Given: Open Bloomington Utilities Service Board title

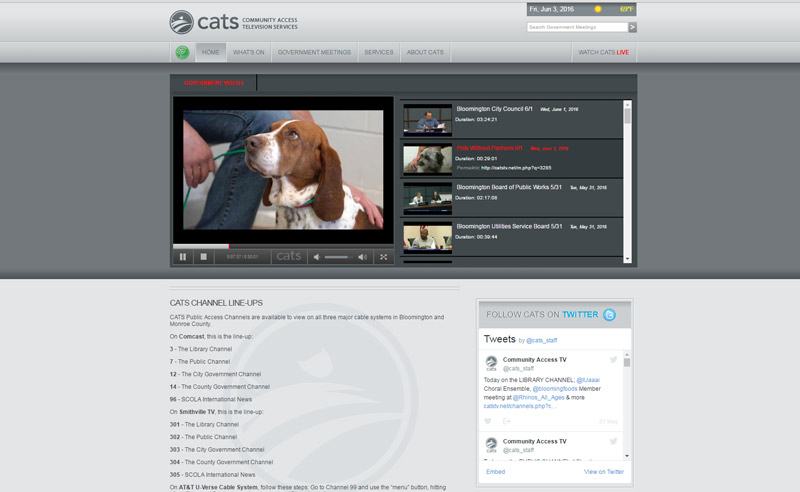Looking at the screenshot, I should [509, 227].
